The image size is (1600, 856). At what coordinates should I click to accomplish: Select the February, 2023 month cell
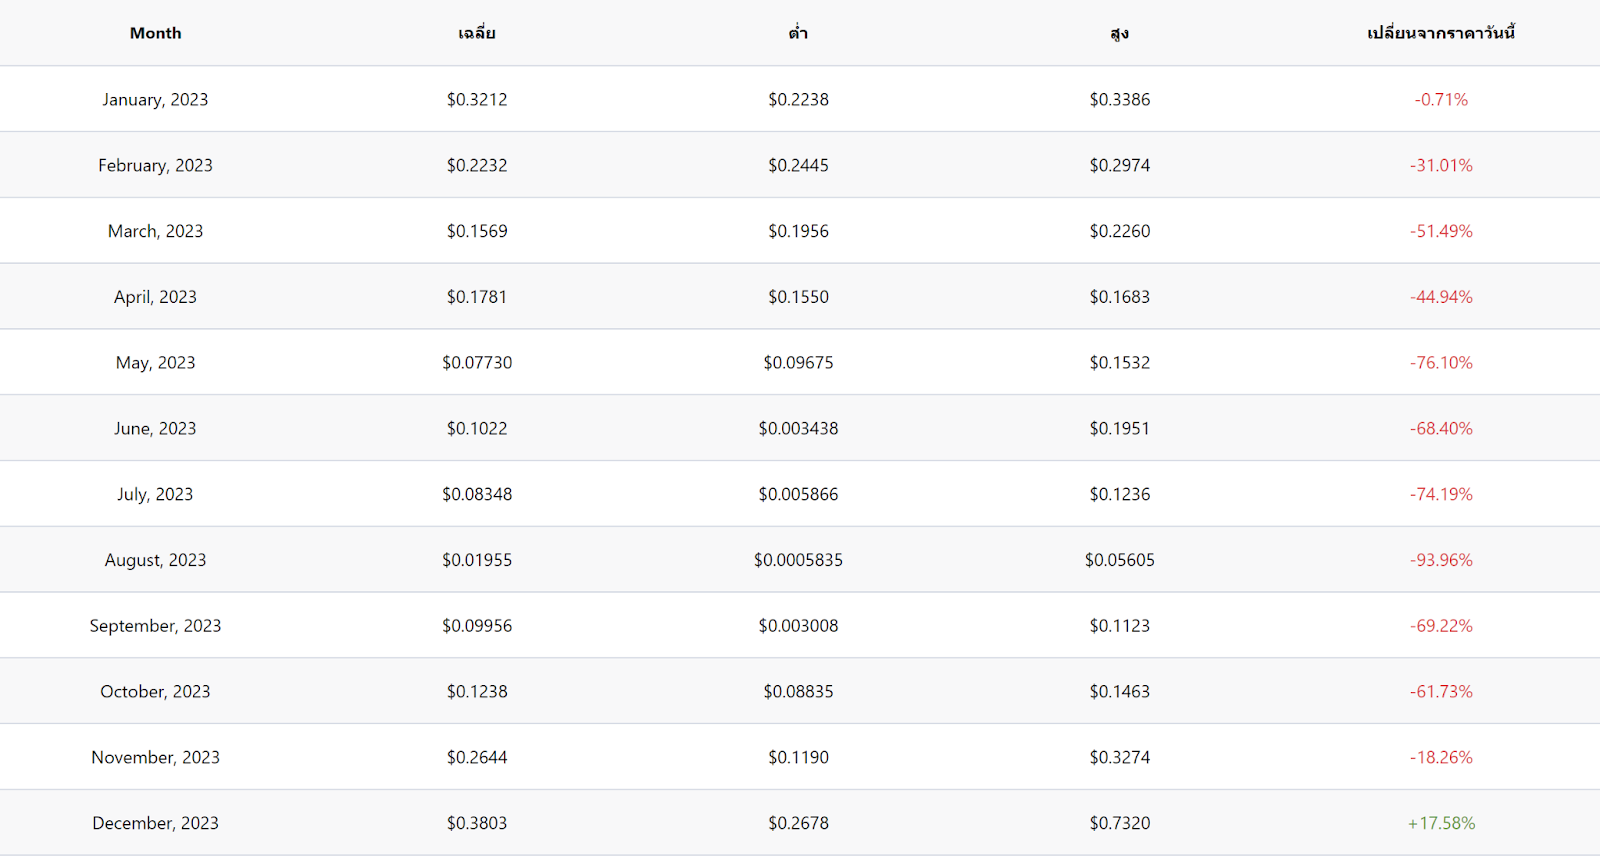[x=155, y=165]
